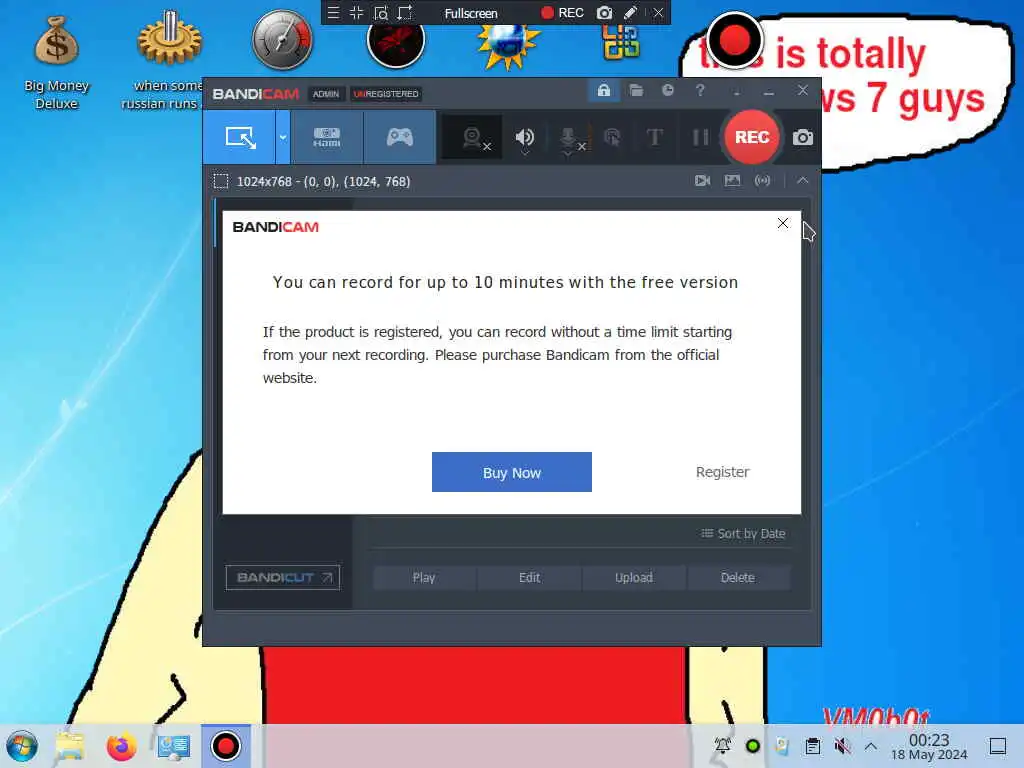Screen dimensions: 1024x768
Task: Click the Upload button
Action: (x=633, y=577)
